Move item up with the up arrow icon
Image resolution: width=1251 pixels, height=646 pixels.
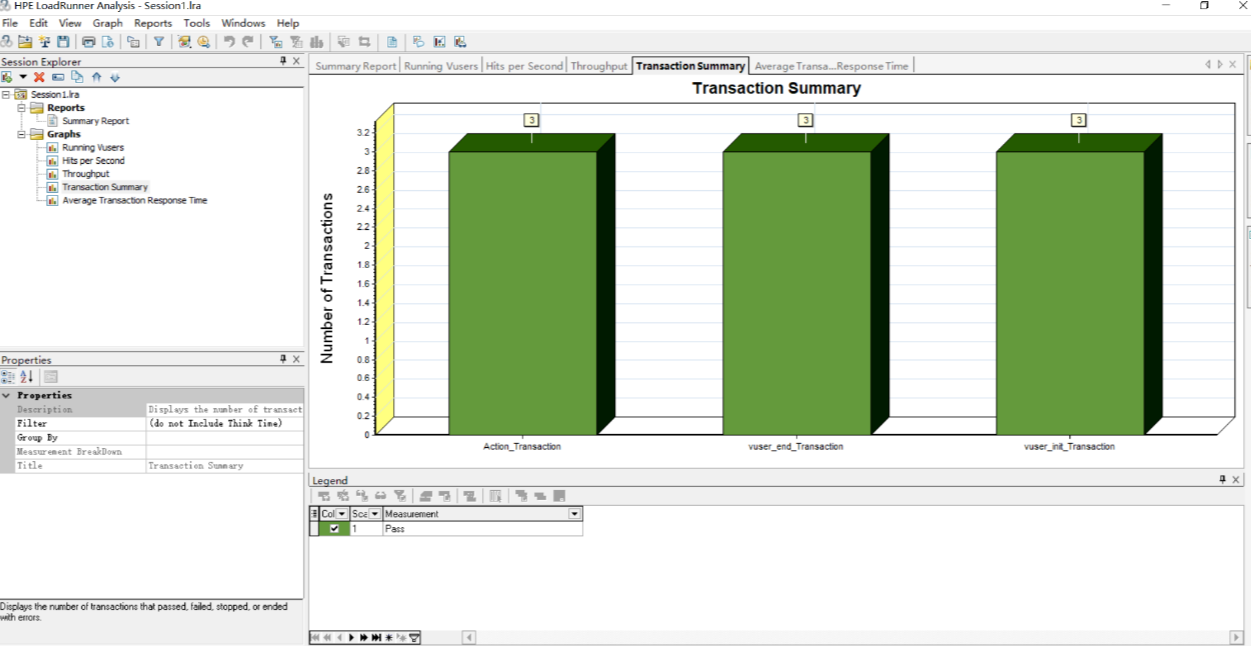click(x=96, y=77)
